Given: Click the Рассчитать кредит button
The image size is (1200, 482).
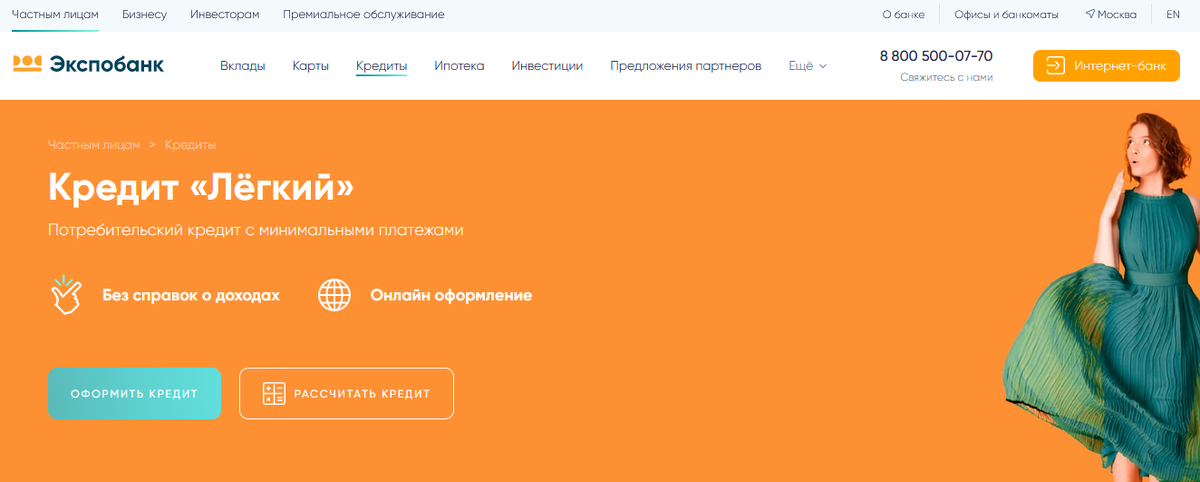Looking at the screenshot, I should point(346,394).
